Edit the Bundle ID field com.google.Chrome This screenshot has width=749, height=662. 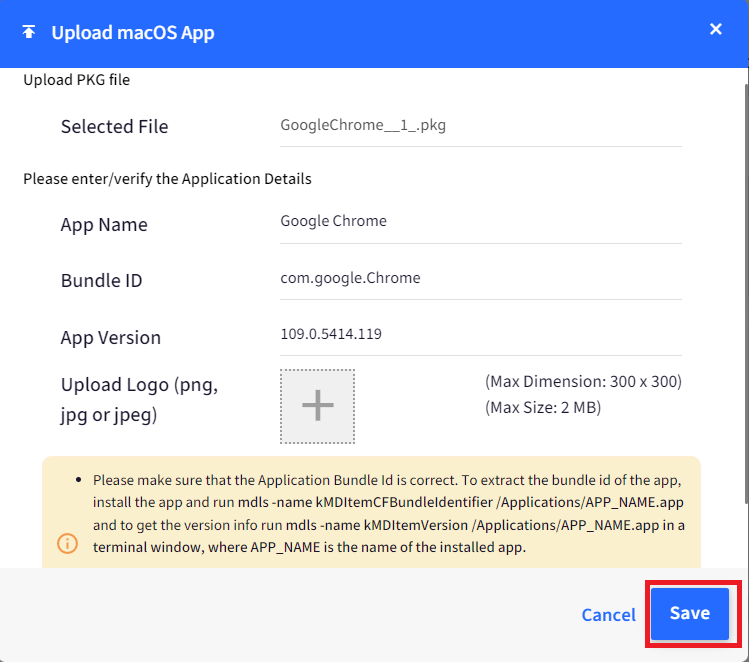(481, 278)
